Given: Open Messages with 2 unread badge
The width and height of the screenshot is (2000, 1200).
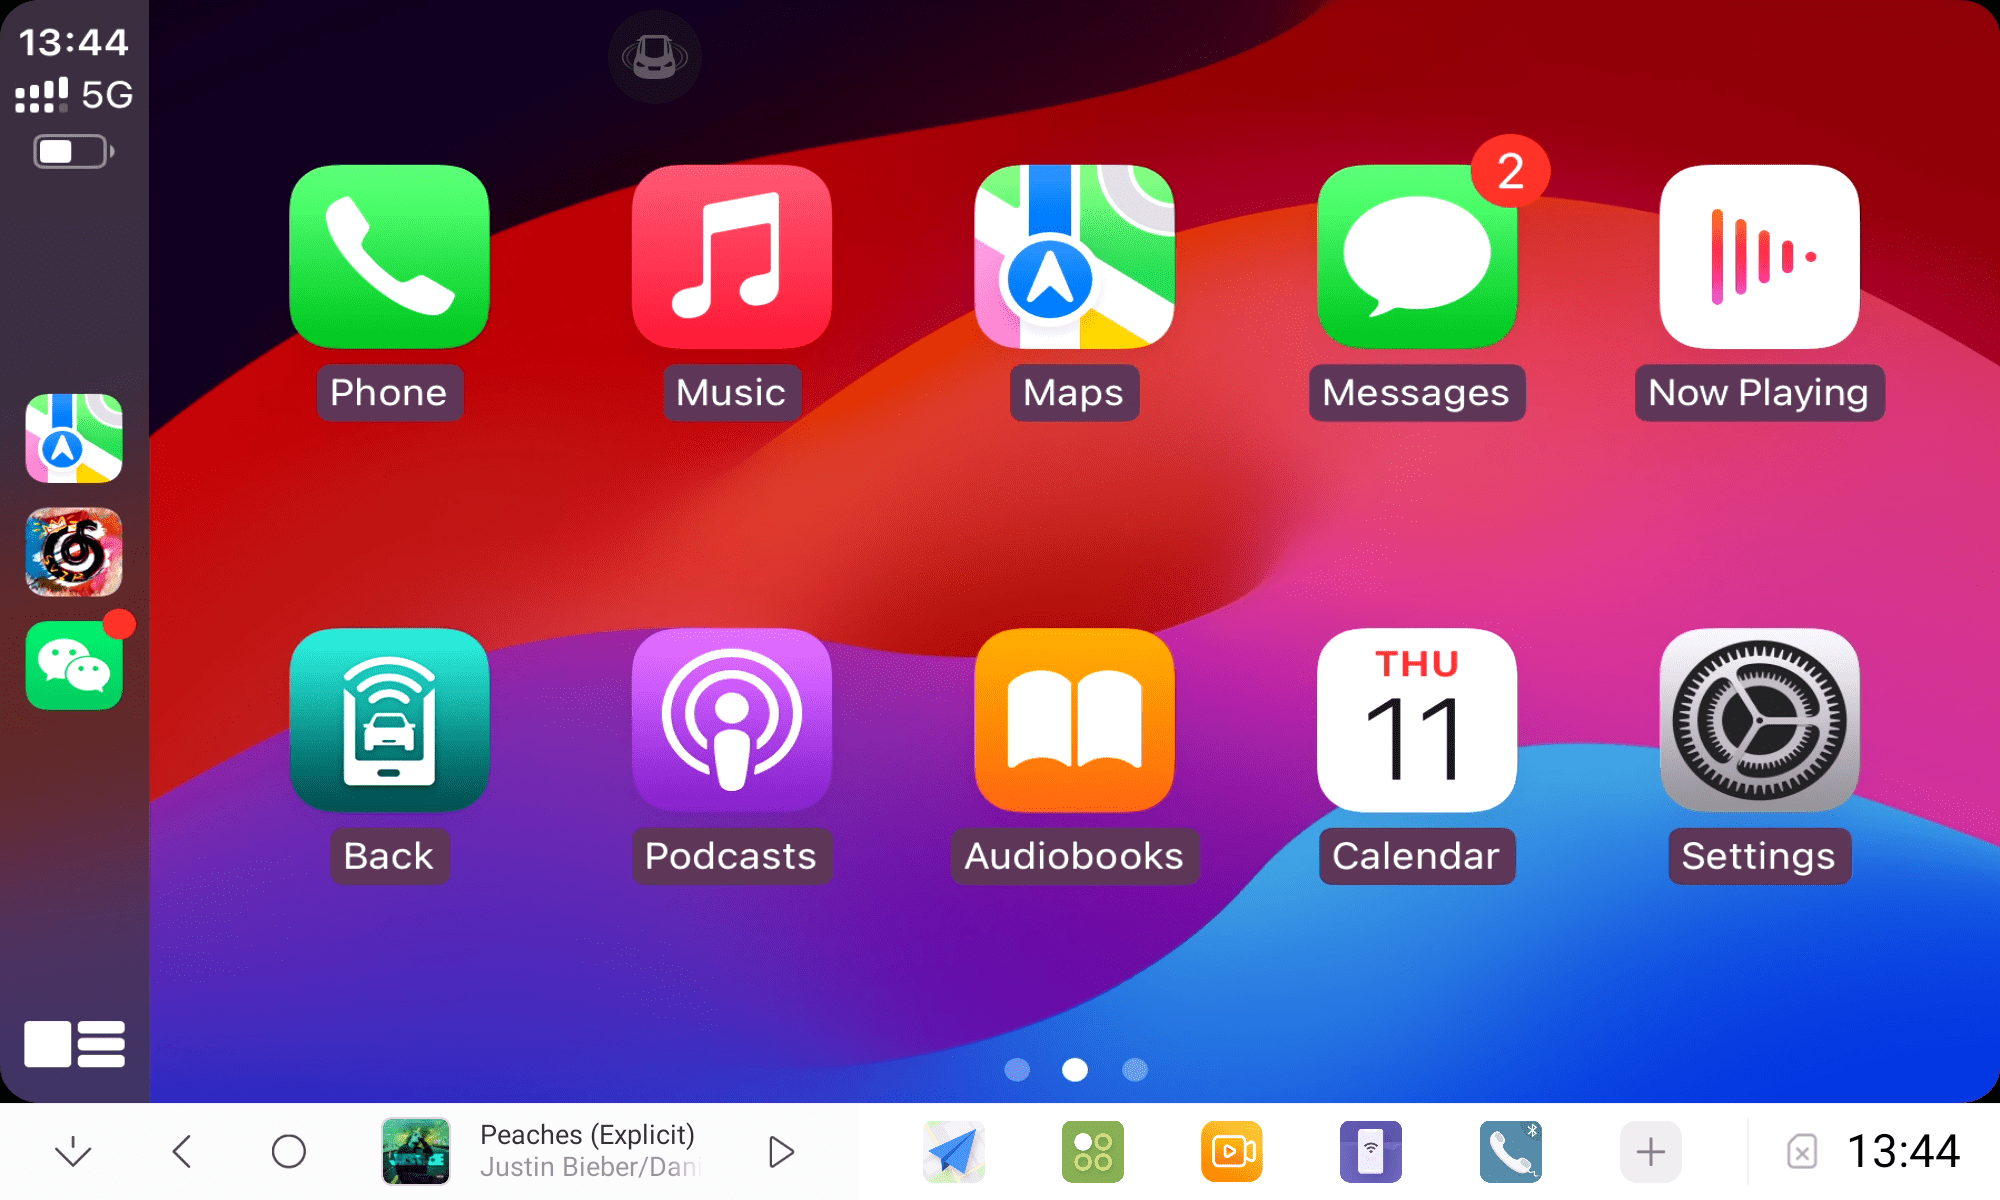Looking at the screenshot, I should pyautogui.click(x=1417, y=257).
